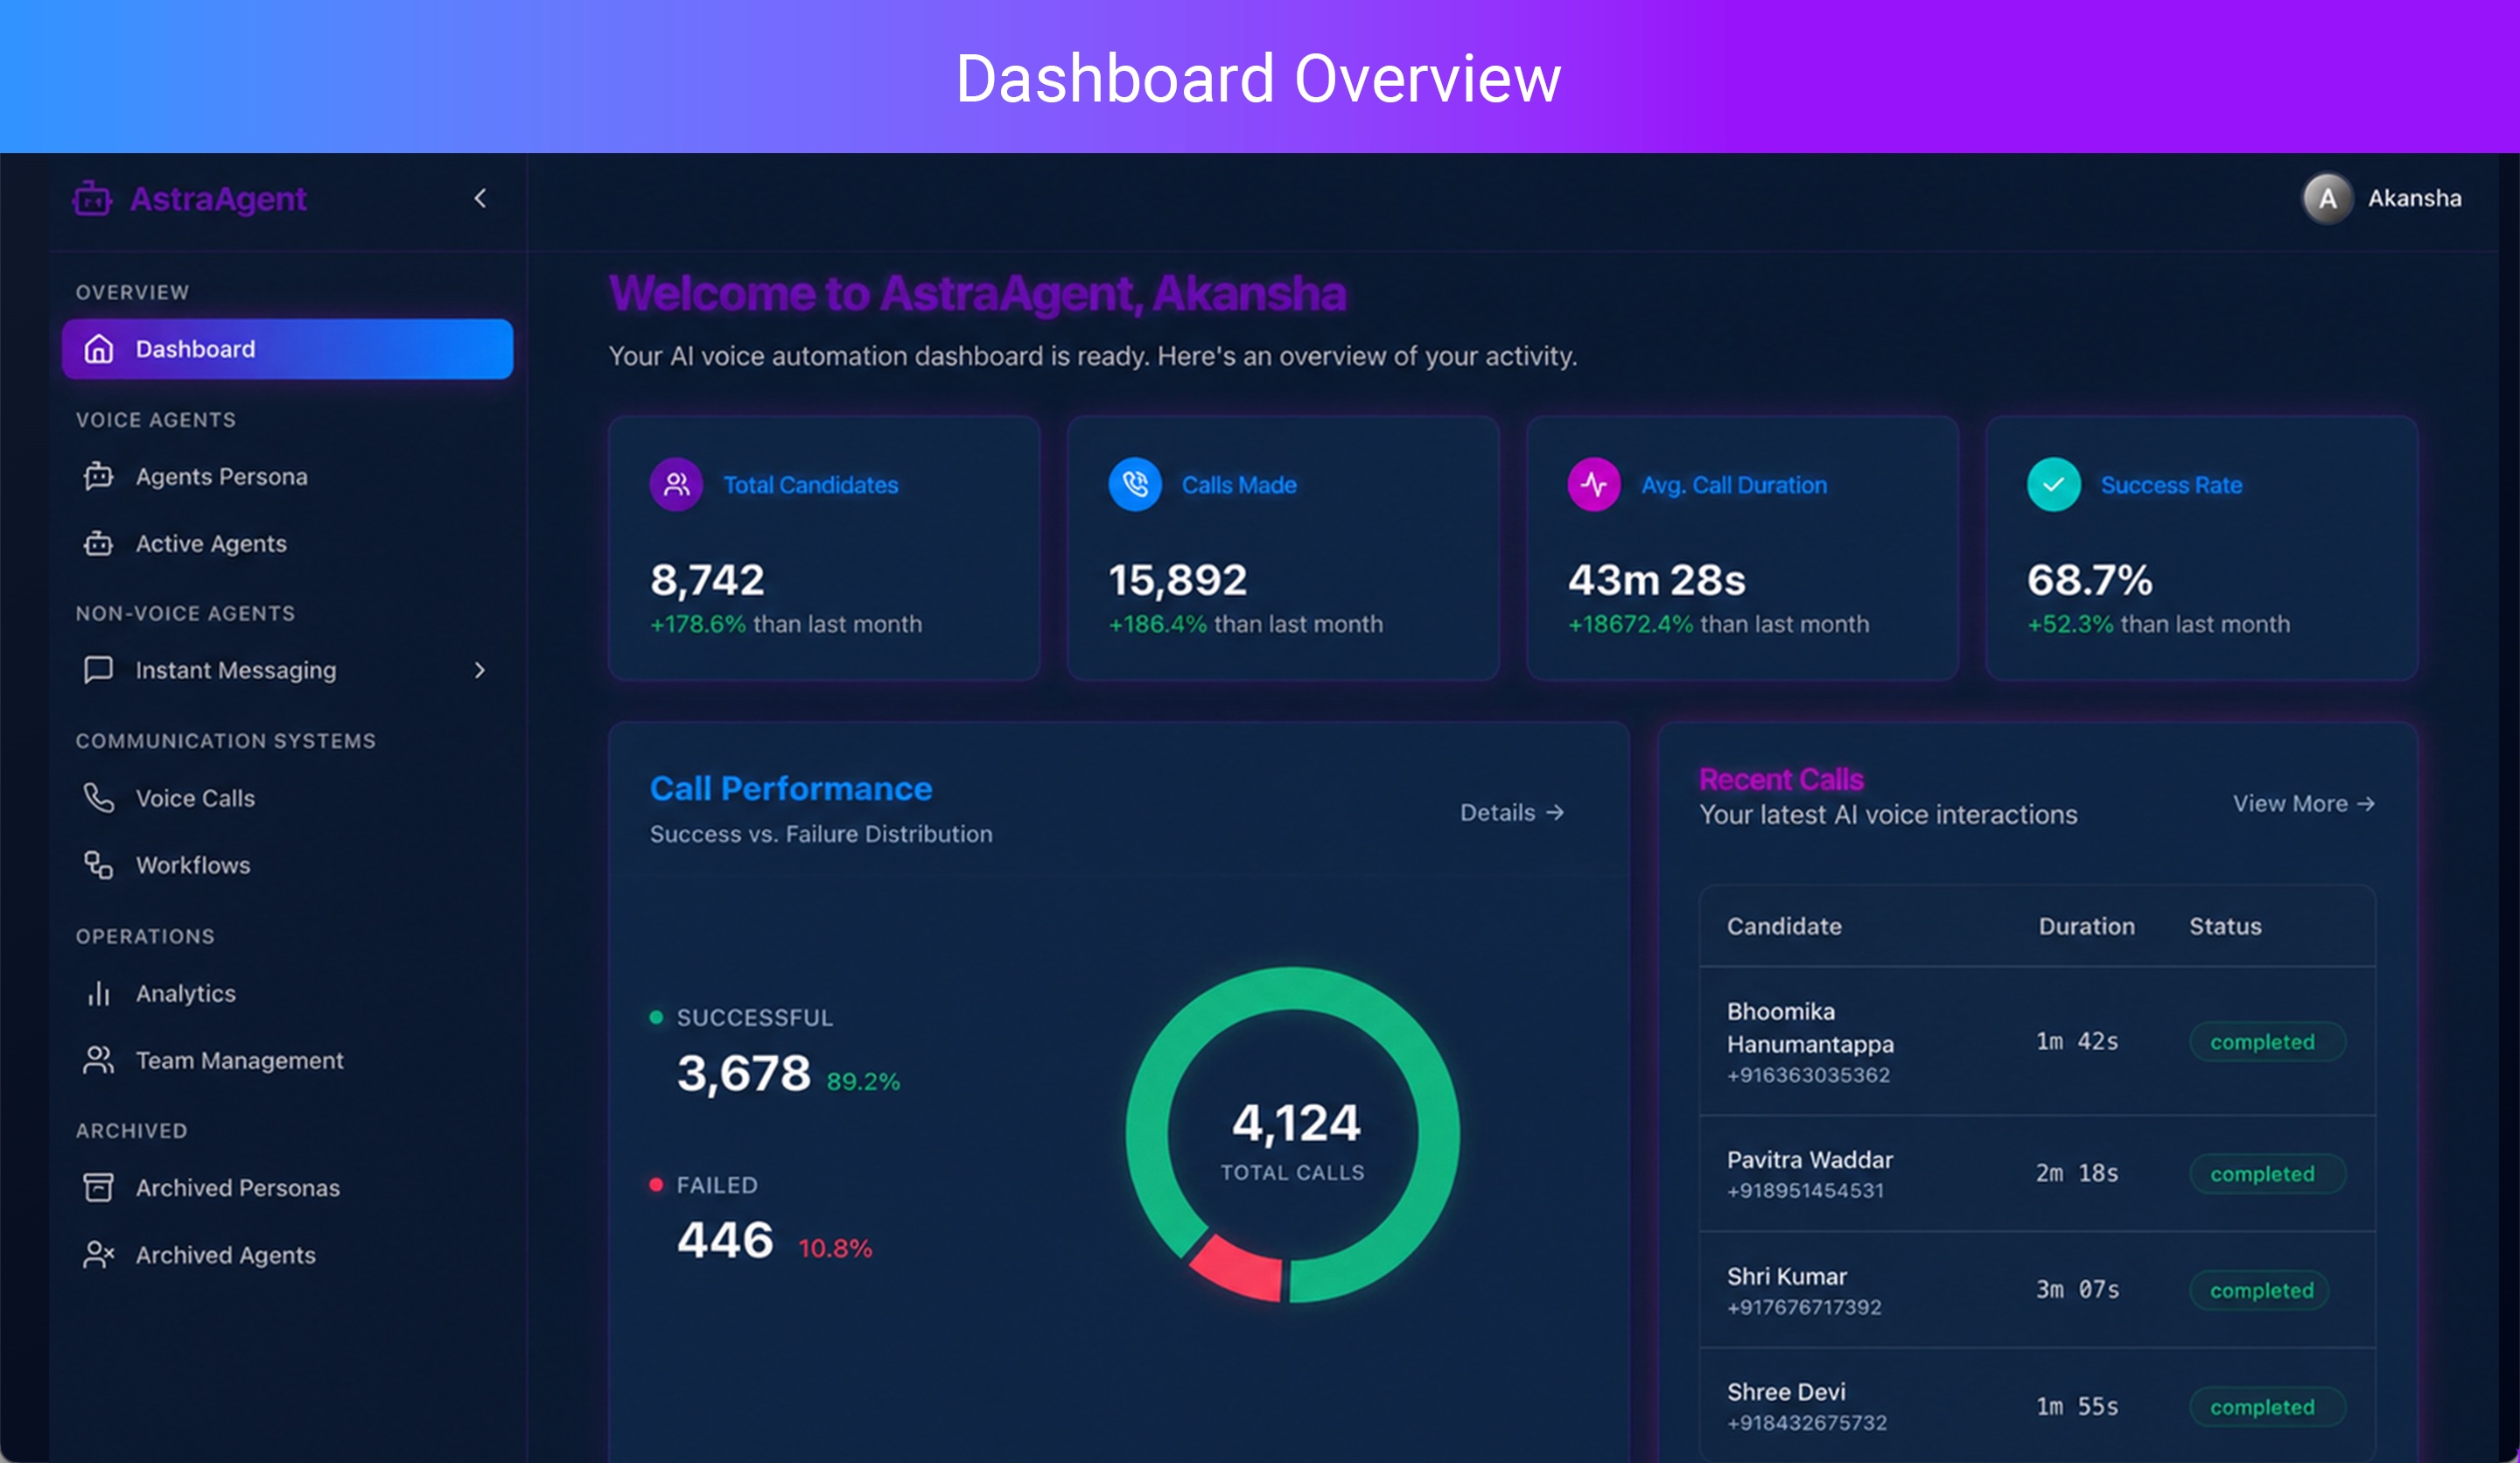Click completed badge for Shri Kumar
Screen dimensions: 2520x1463
[x=2259, y=1290]
